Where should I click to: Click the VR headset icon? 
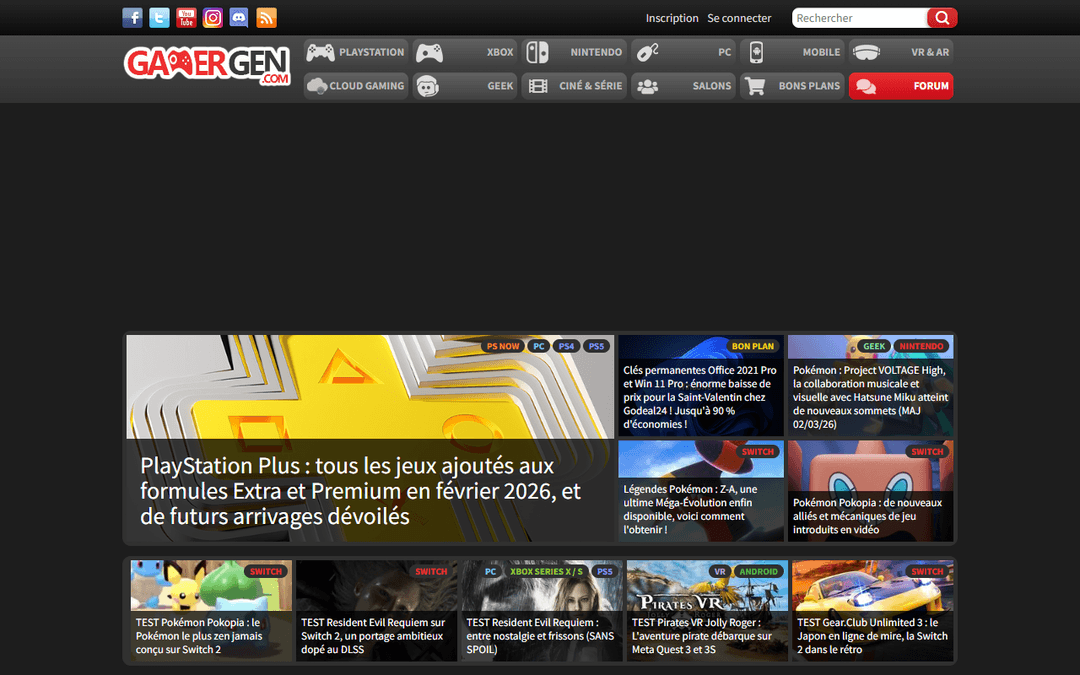tap(866, 52)
